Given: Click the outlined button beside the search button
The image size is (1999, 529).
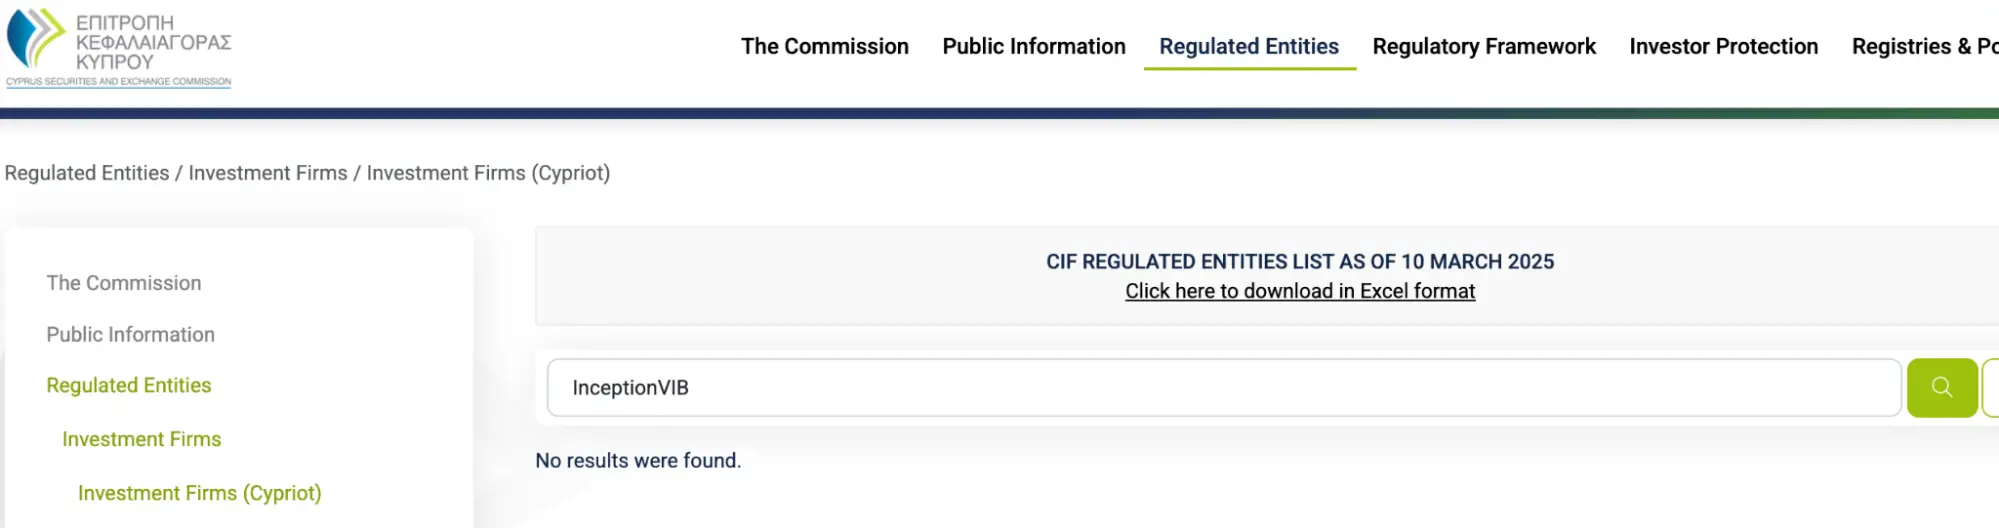Looking at the screenshot, I should [1991, 387].
